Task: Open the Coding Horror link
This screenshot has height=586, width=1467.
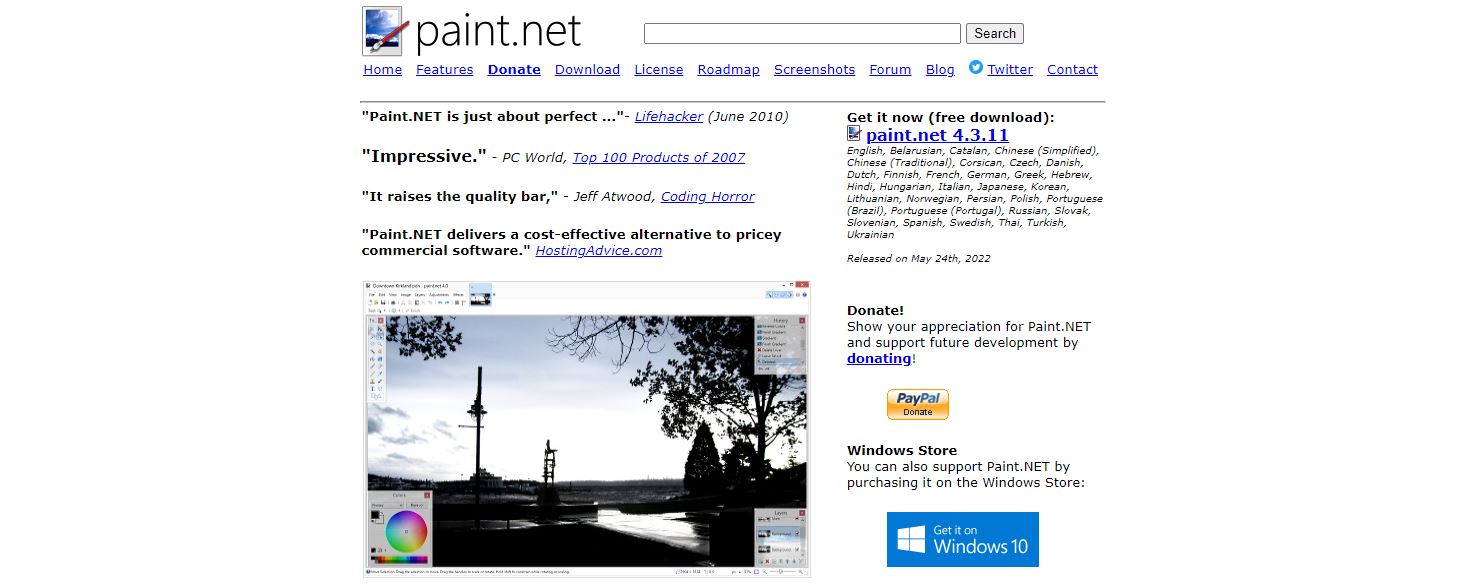Action: click(x=707, y=197)
